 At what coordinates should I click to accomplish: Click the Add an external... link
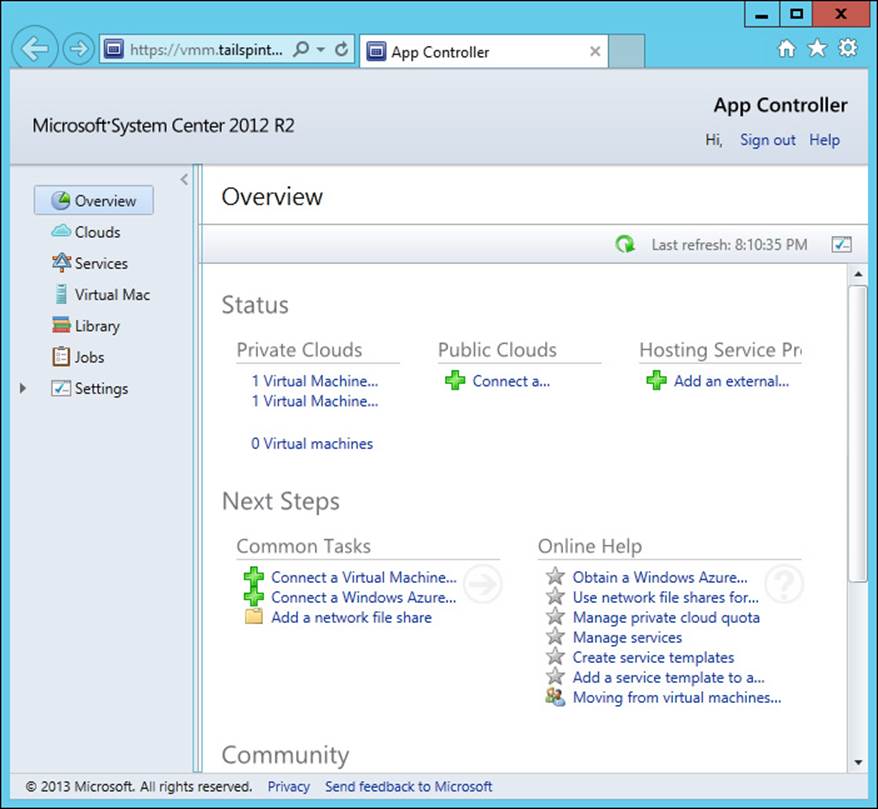pyautogui.click(x=731, y=381)
